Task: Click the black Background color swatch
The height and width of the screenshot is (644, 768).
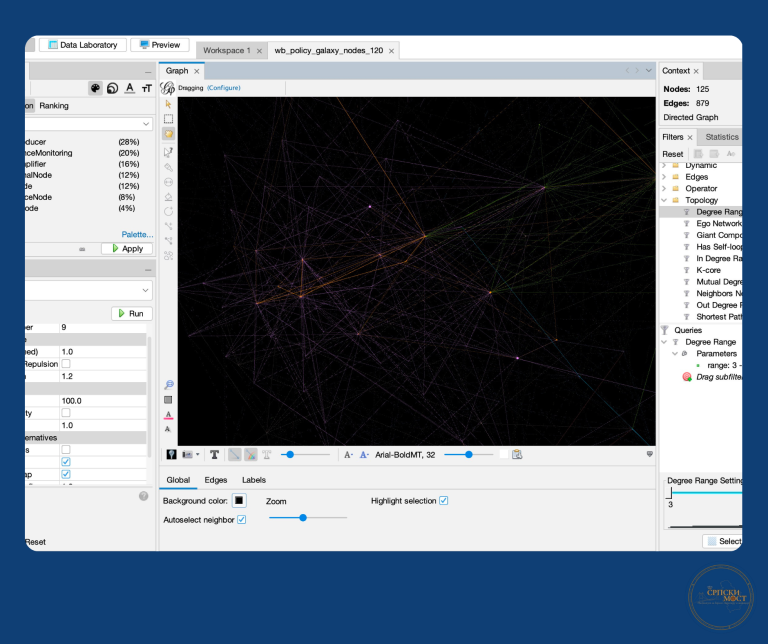Action: coord(239,500)
